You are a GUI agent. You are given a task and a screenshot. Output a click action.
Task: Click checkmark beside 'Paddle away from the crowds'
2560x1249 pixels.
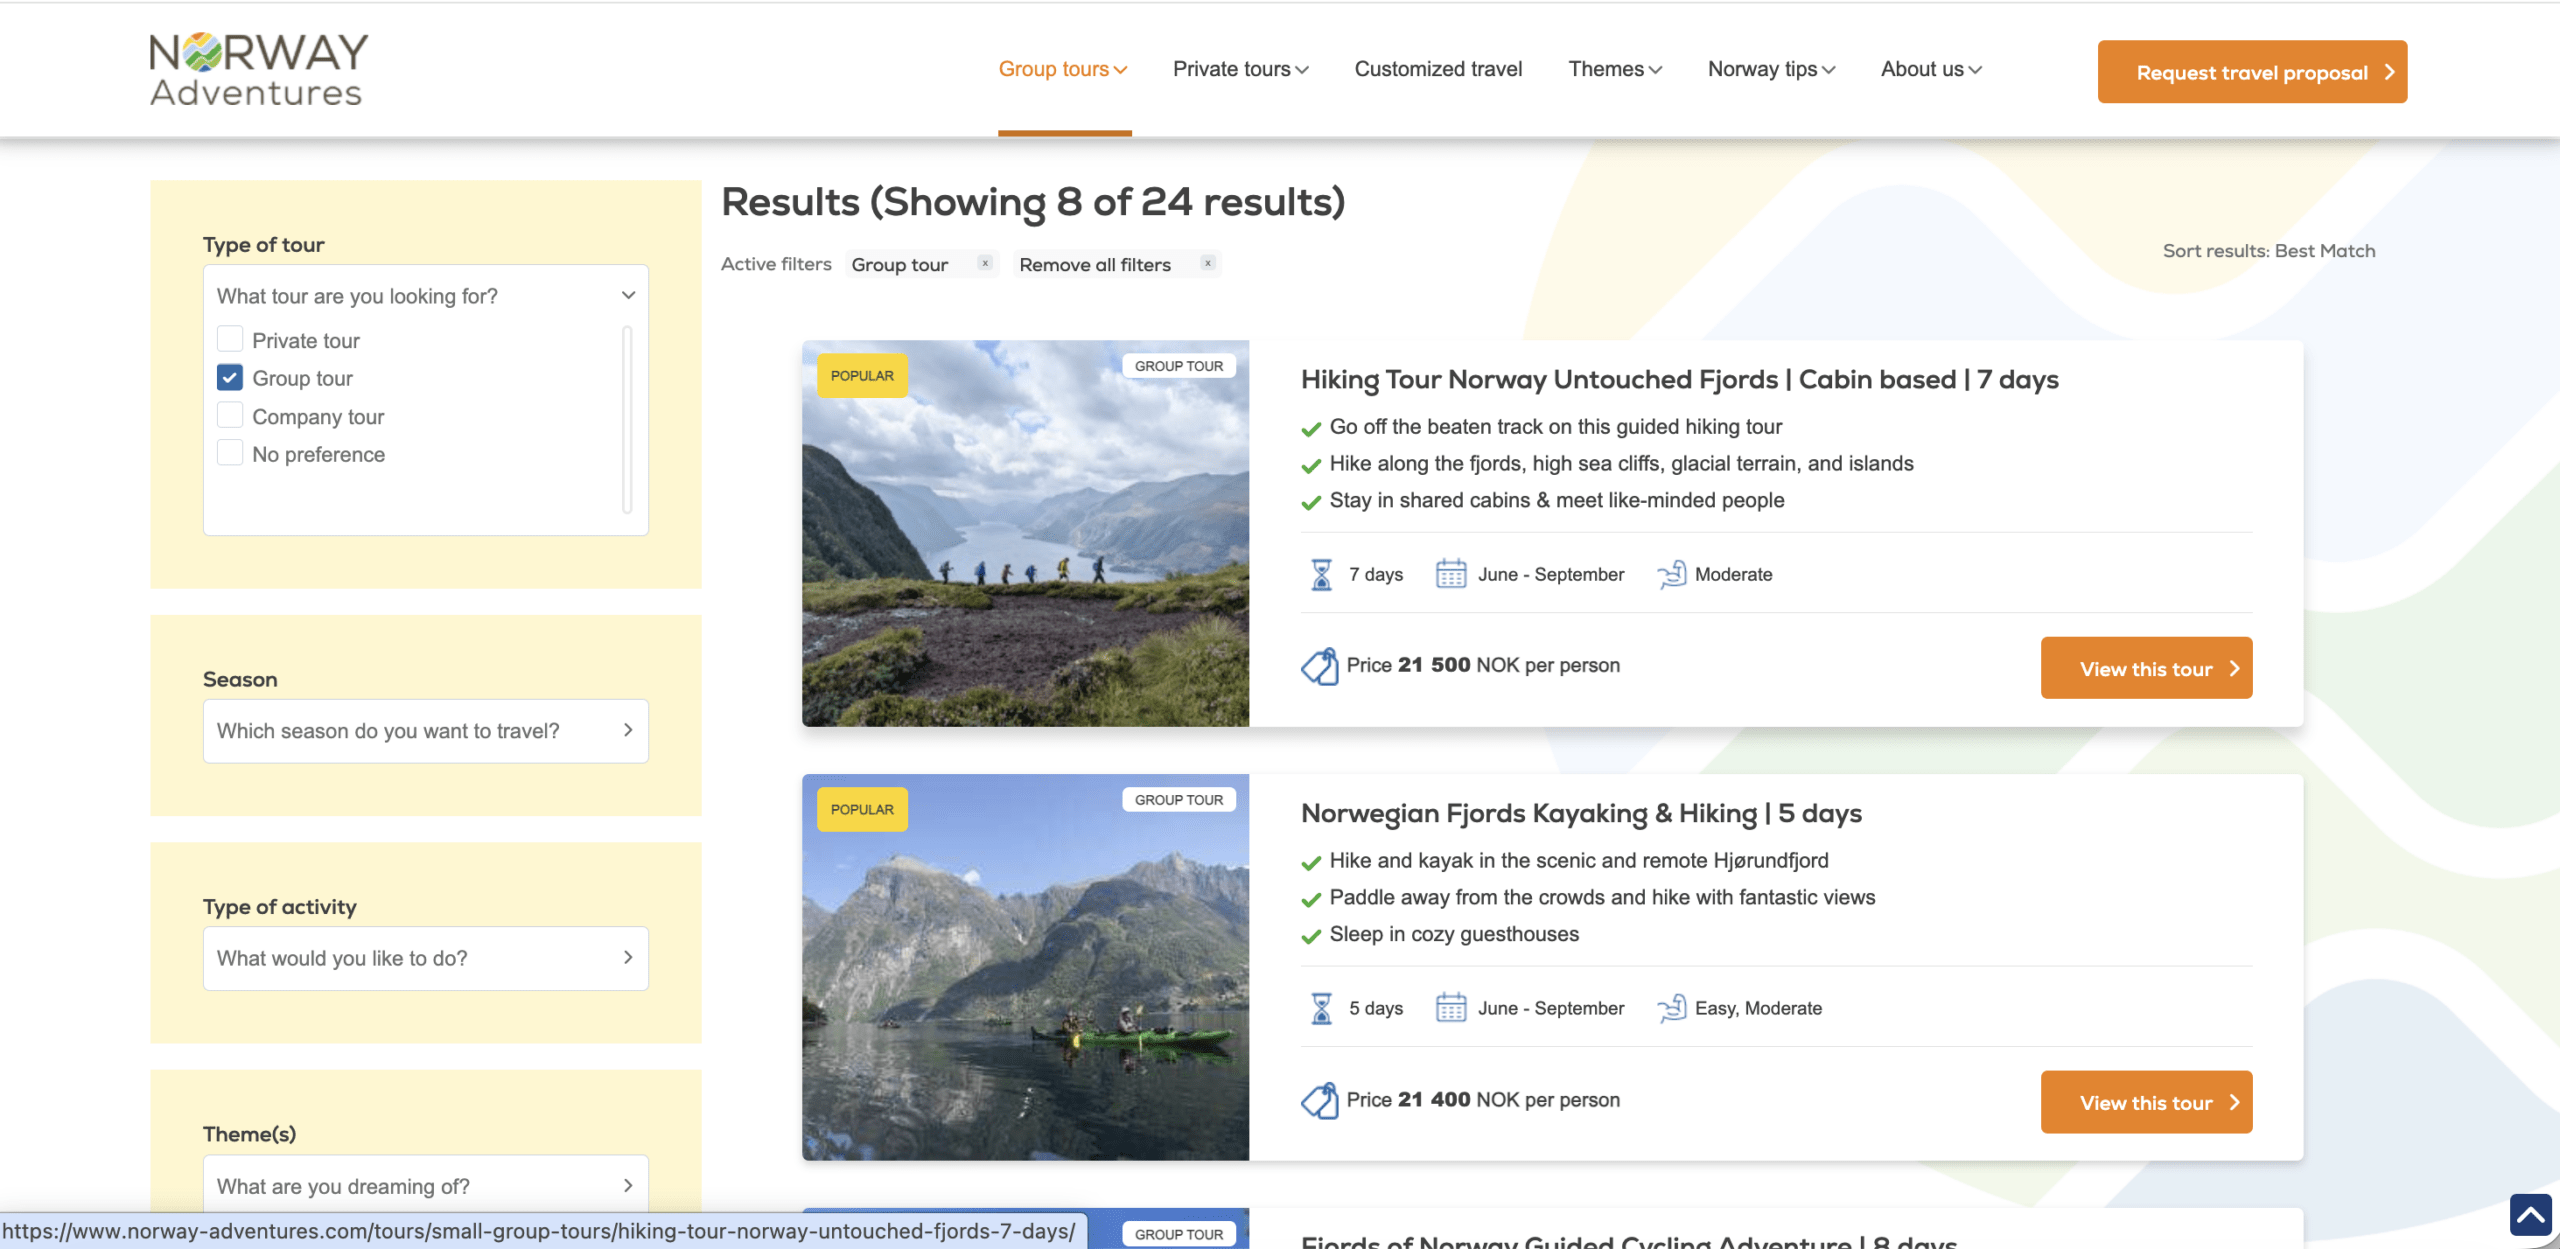point(1311,900)
